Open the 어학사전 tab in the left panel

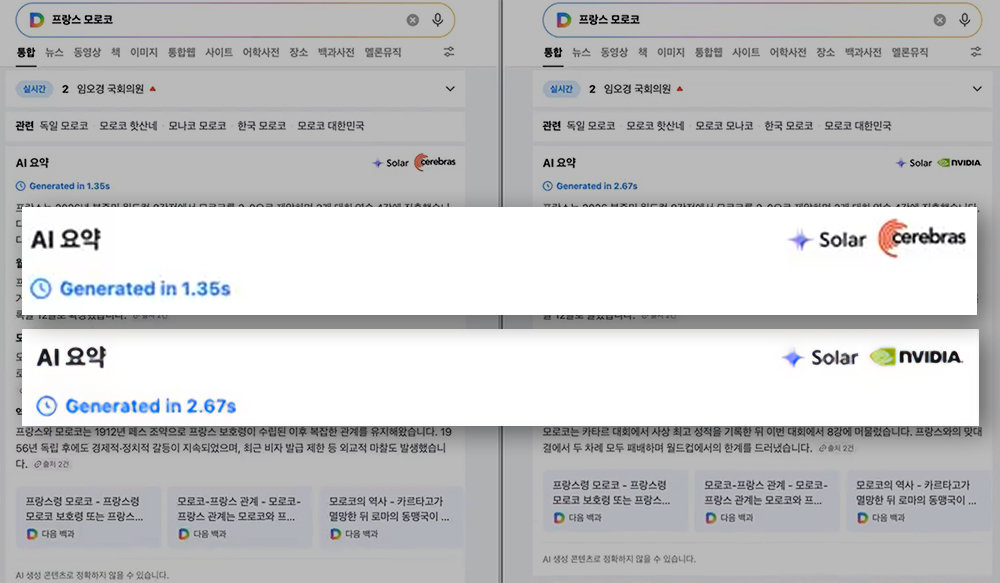click(261, 52)
